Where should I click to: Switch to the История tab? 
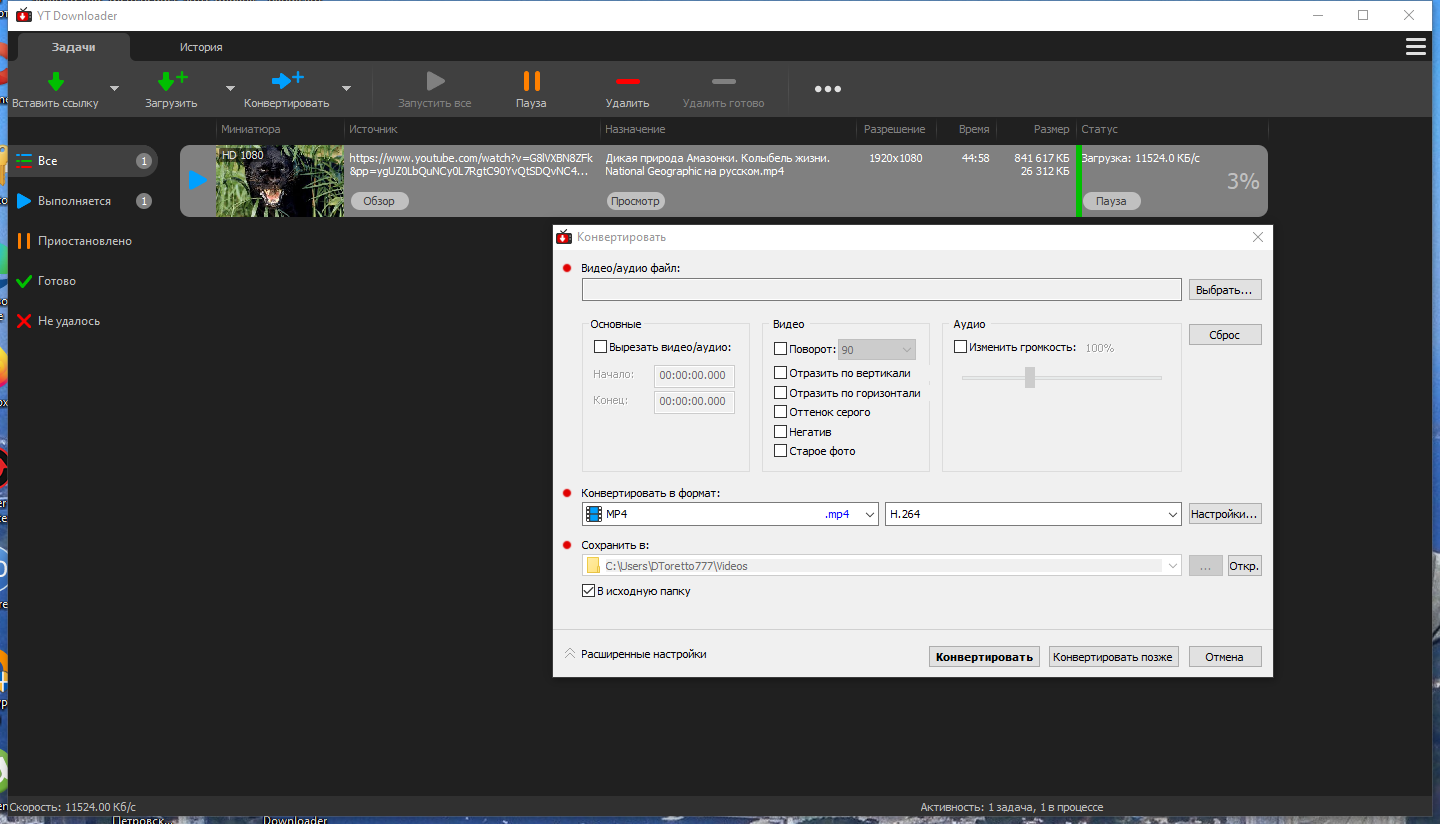(x=201, y=47)
